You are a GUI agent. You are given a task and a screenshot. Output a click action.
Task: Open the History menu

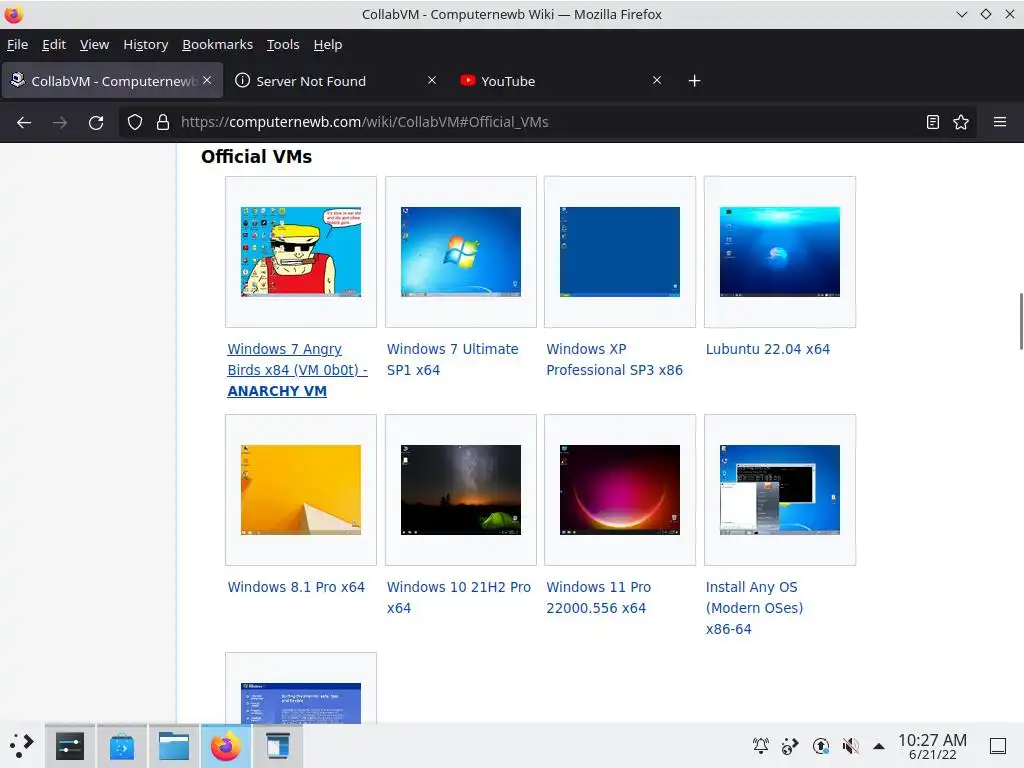coord(146,44)
